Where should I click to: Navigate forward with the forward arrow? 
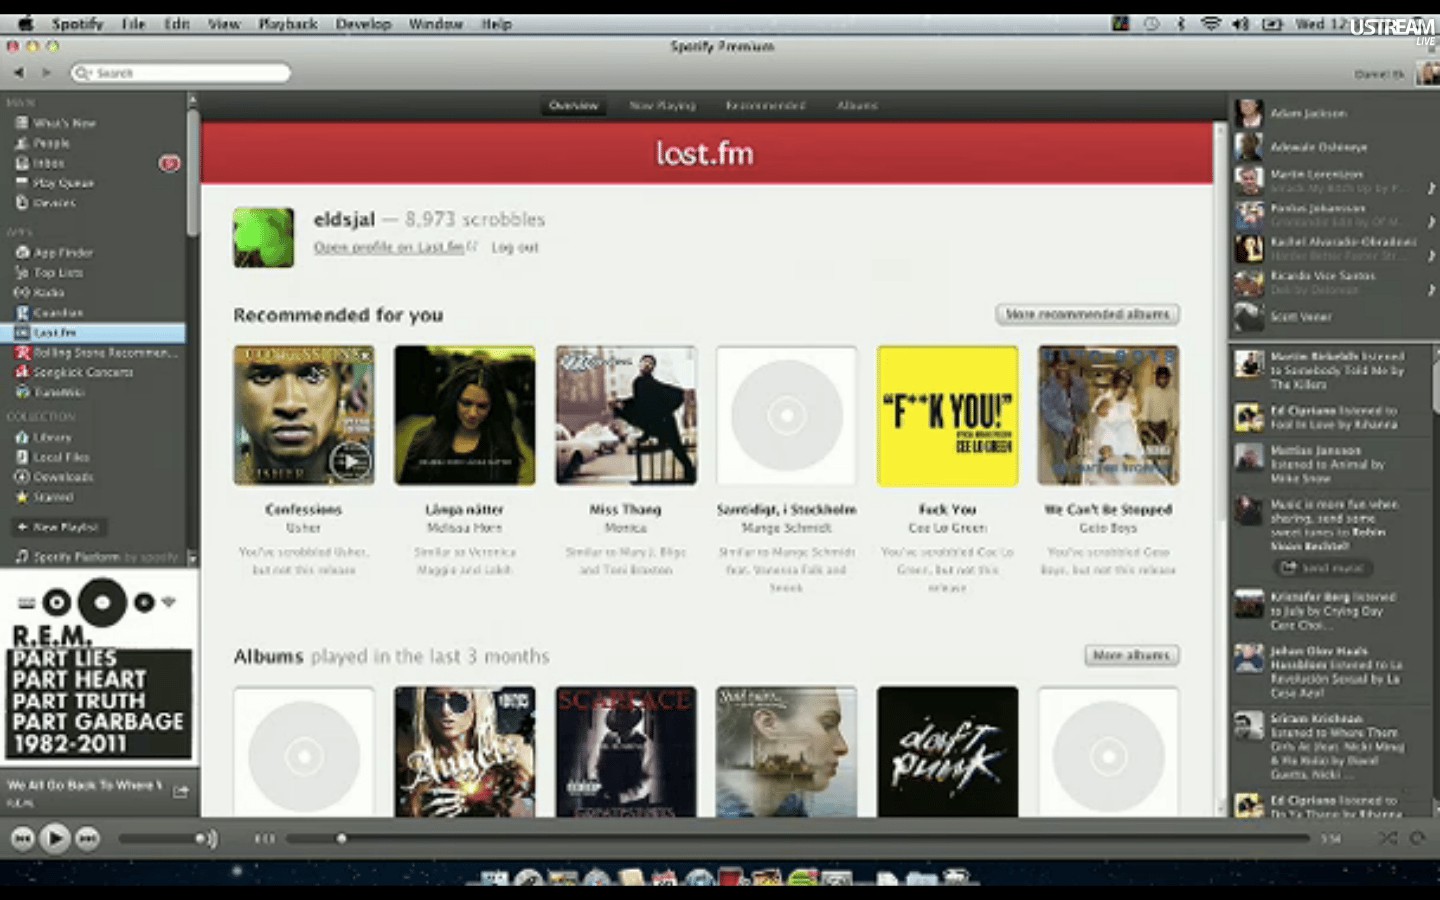pyautogui.click(x=45, y=73)
